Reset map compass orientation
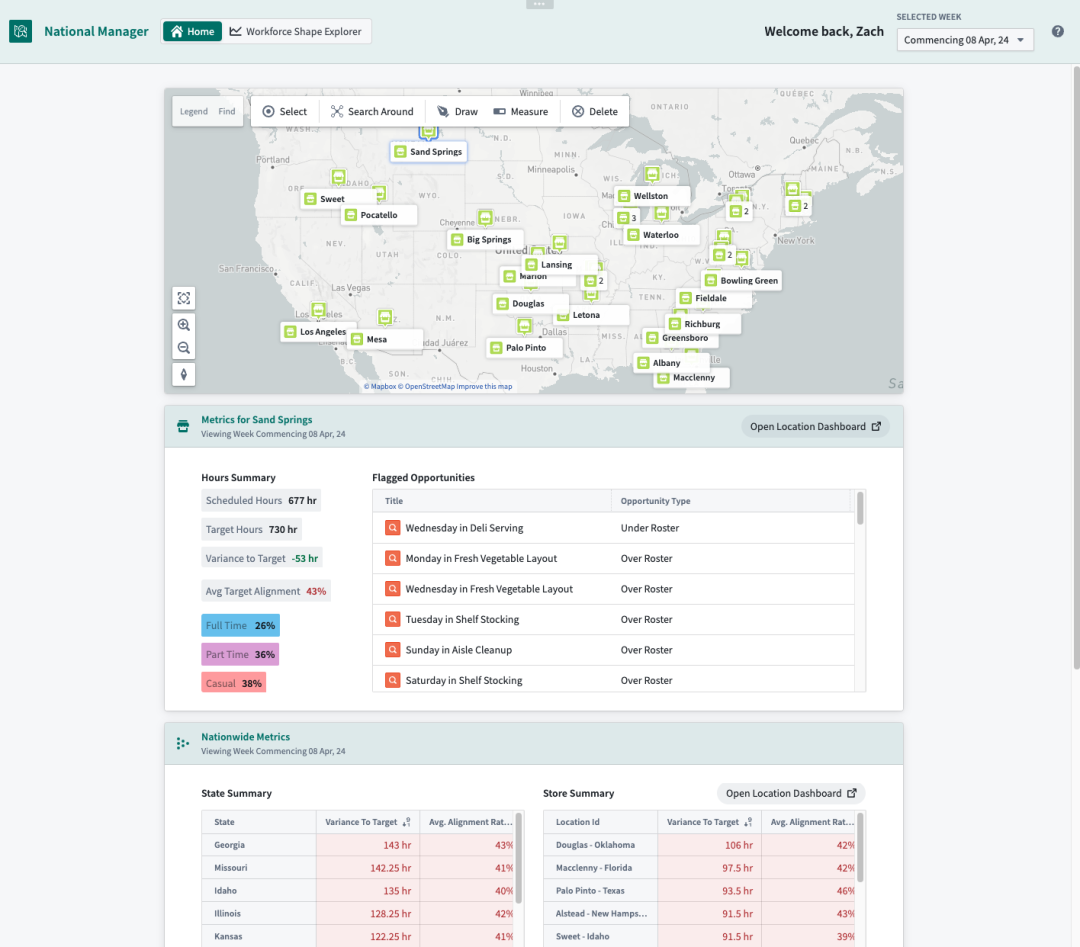This screenshot has width=1080, height=947. point(183,374)
